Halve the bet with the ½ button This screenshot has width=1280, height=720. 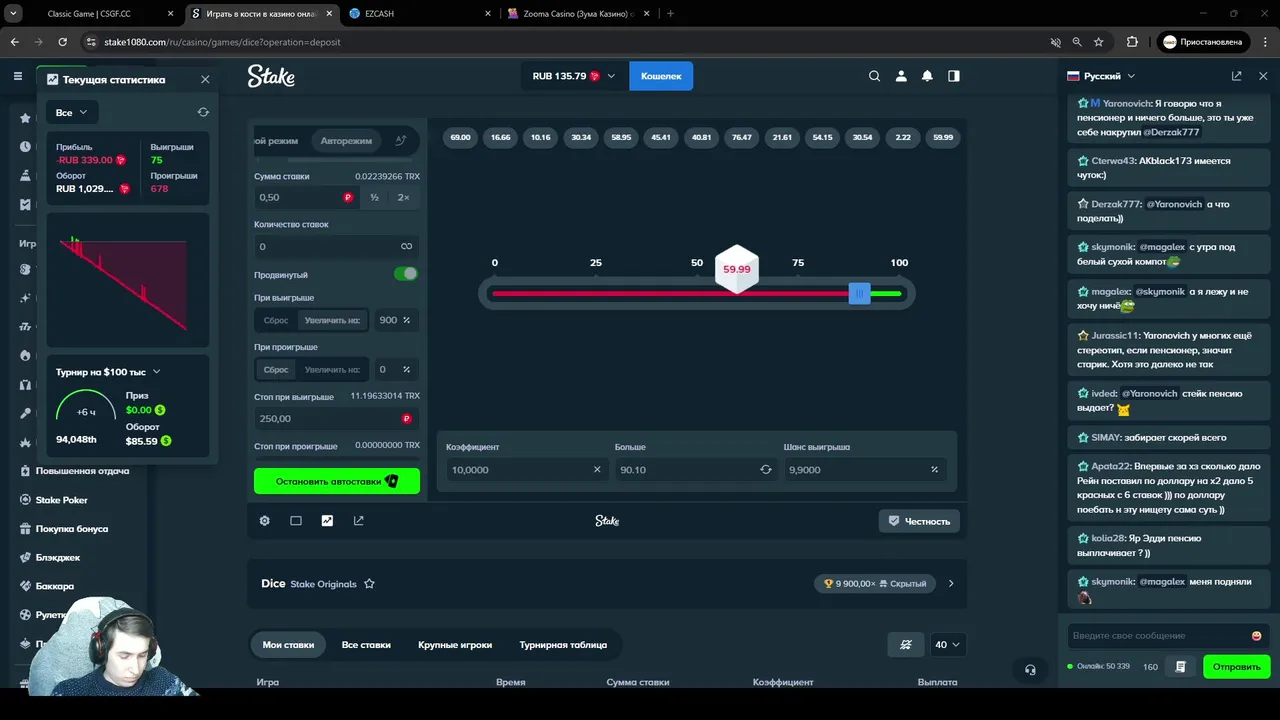click(x=375, y=198)
